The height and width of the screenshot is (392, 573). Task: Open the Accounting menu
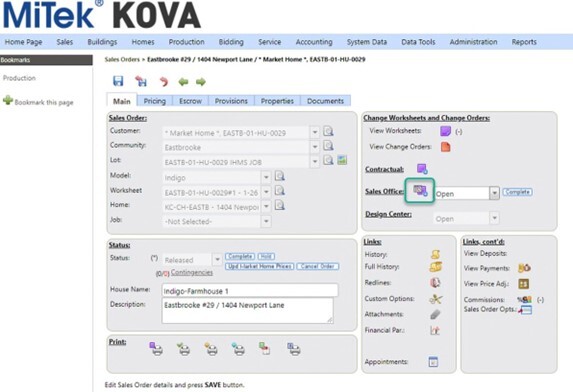[x=314, y=42]
